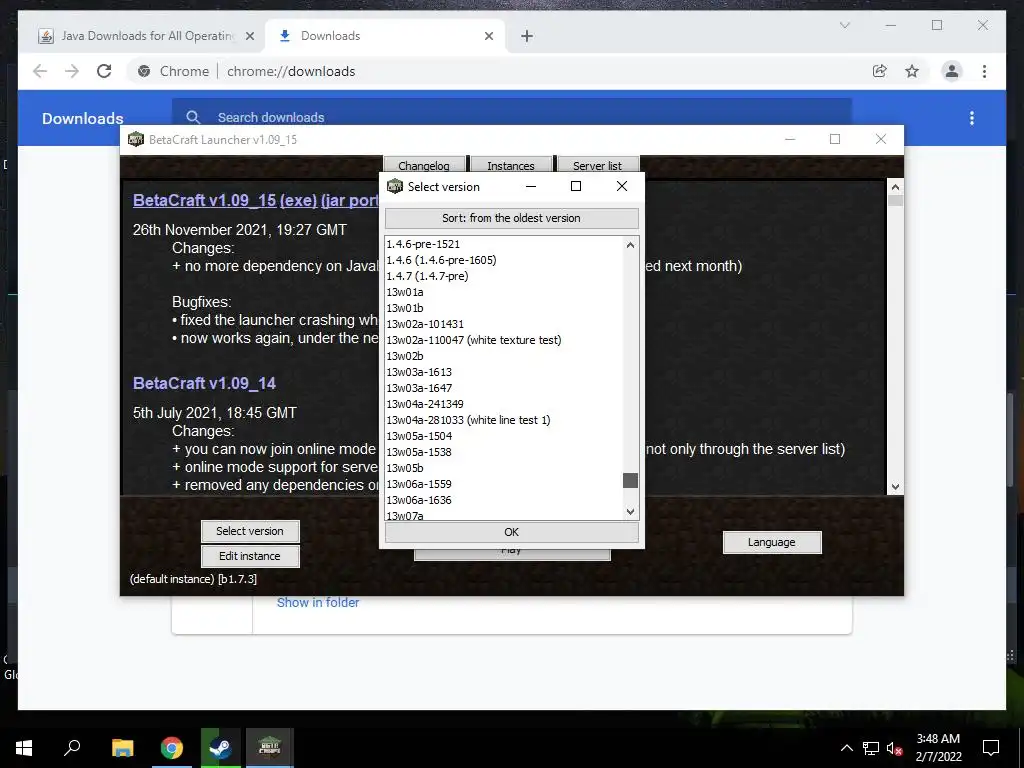1024x768 pixels.
Task: Click the Search downloads field
Action: pyautogui.click(x=511, y=118)
